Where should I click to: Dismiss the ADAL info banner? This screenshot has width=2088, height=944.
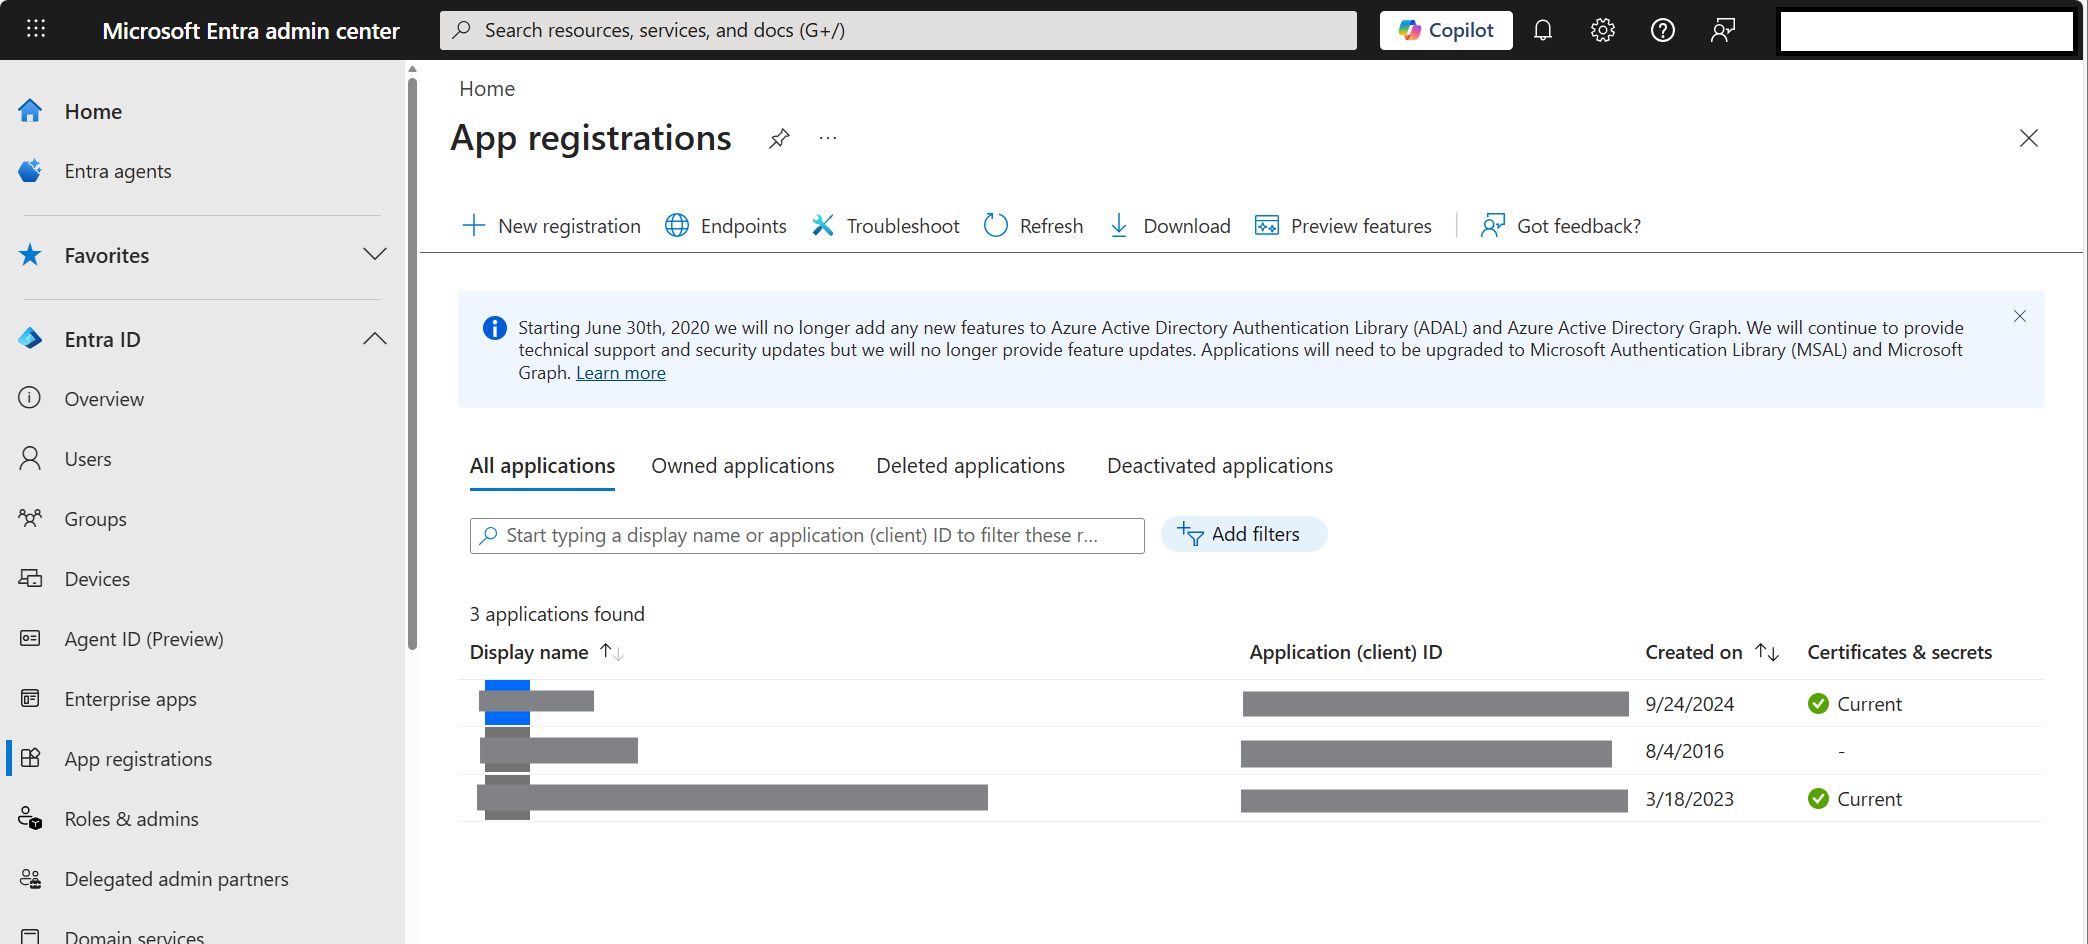[x=2019, y=316]
